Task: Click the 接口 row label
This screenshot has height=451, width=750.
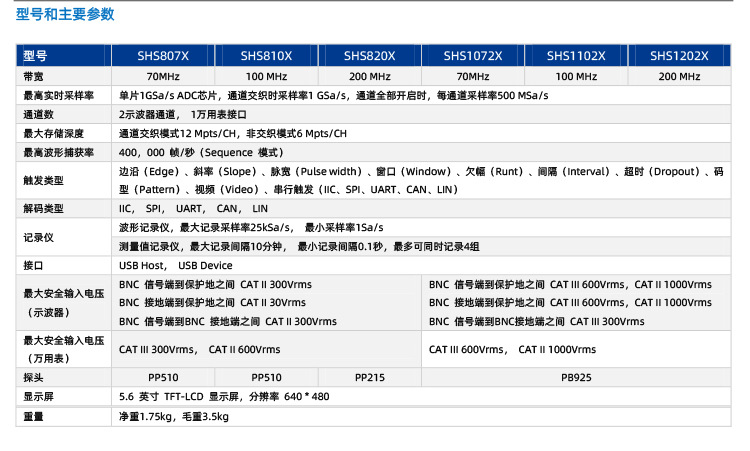Action: 33,265
